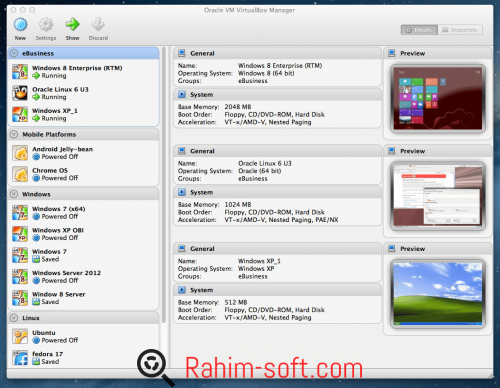Viewport: 500px width, 388px height.
Task: Click Saved status under Window 8 Server
Action: click(x=50, y=302)
